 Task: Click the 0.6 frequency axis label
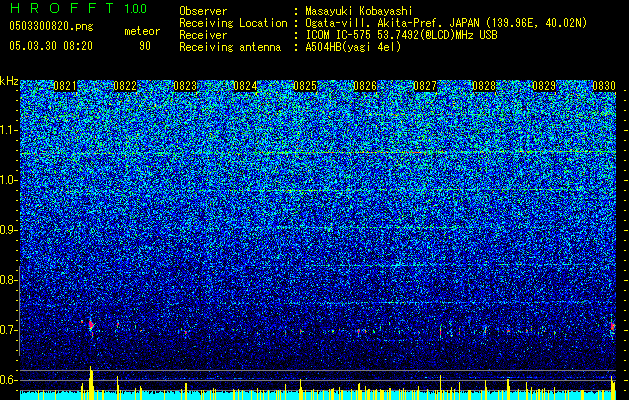coord(9,380)
